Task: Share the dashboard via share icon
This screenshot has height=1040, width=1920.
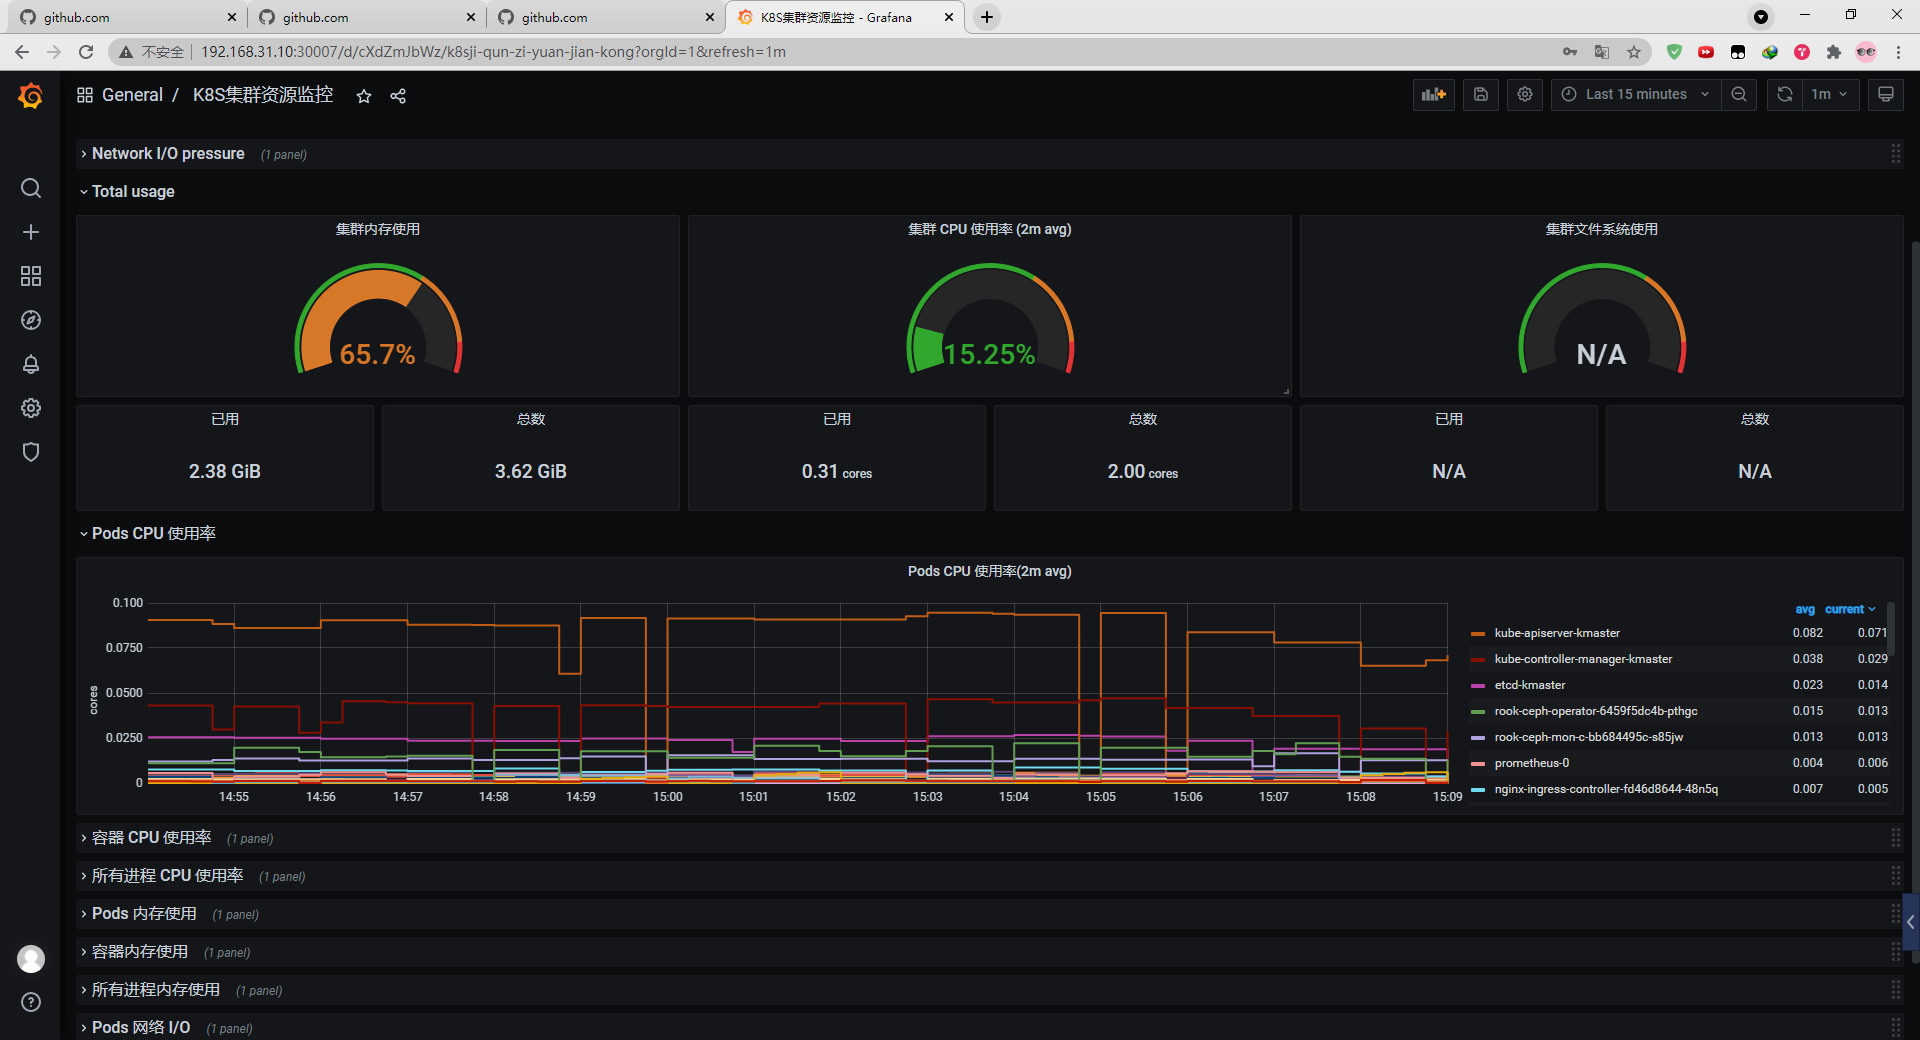Action: pos(398,96)
